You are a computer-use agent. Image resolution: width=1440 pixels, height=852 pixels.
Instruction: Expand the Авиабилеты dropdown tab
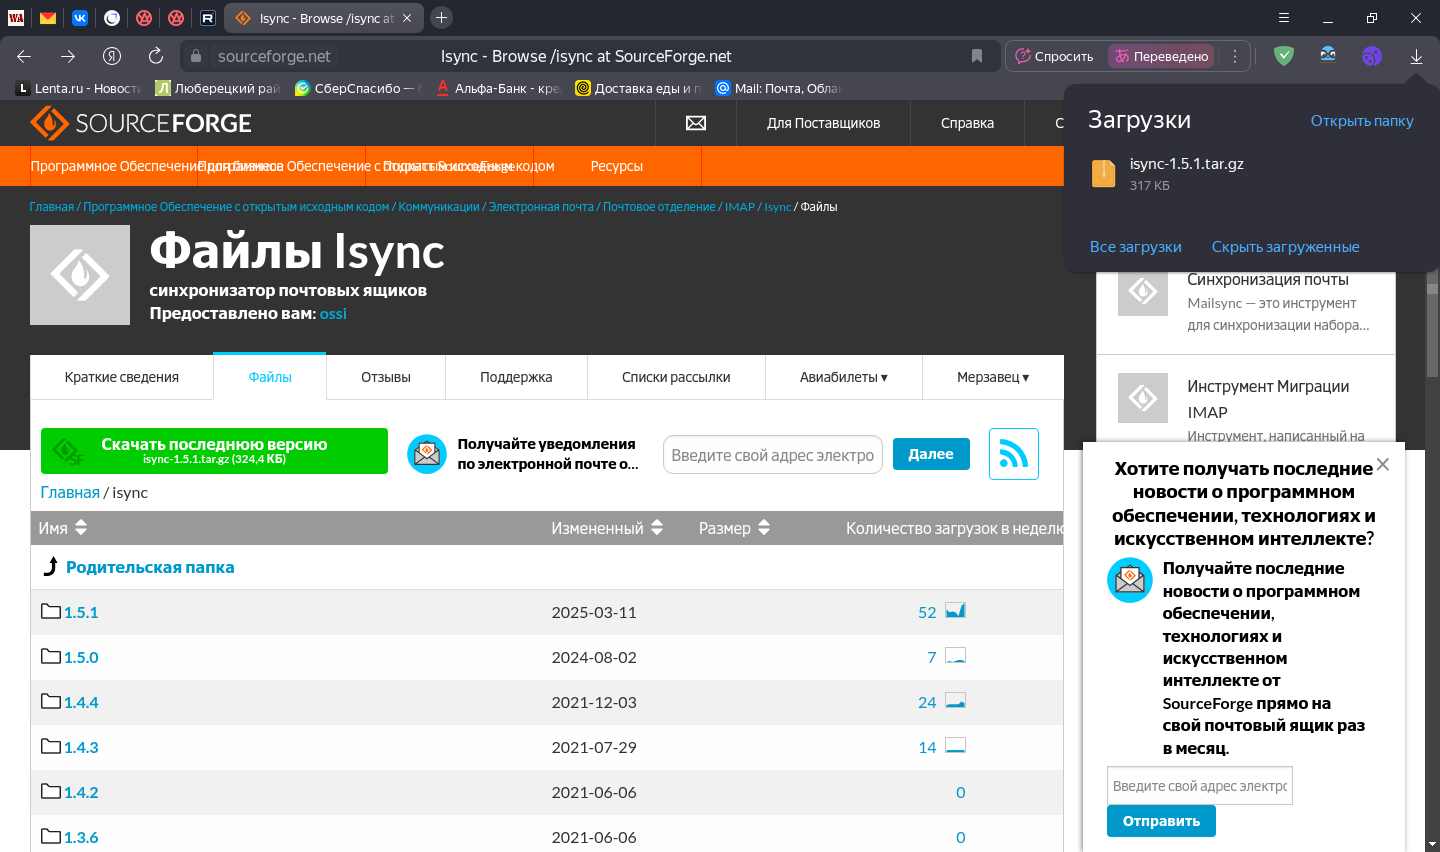point(843,377)
